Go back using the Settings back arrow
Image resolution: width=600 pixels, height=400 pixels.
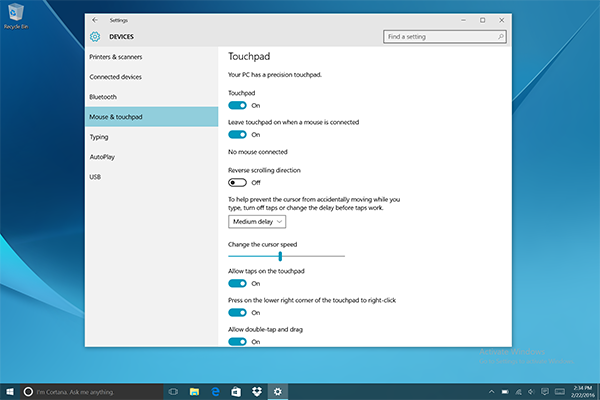point(95,20)
